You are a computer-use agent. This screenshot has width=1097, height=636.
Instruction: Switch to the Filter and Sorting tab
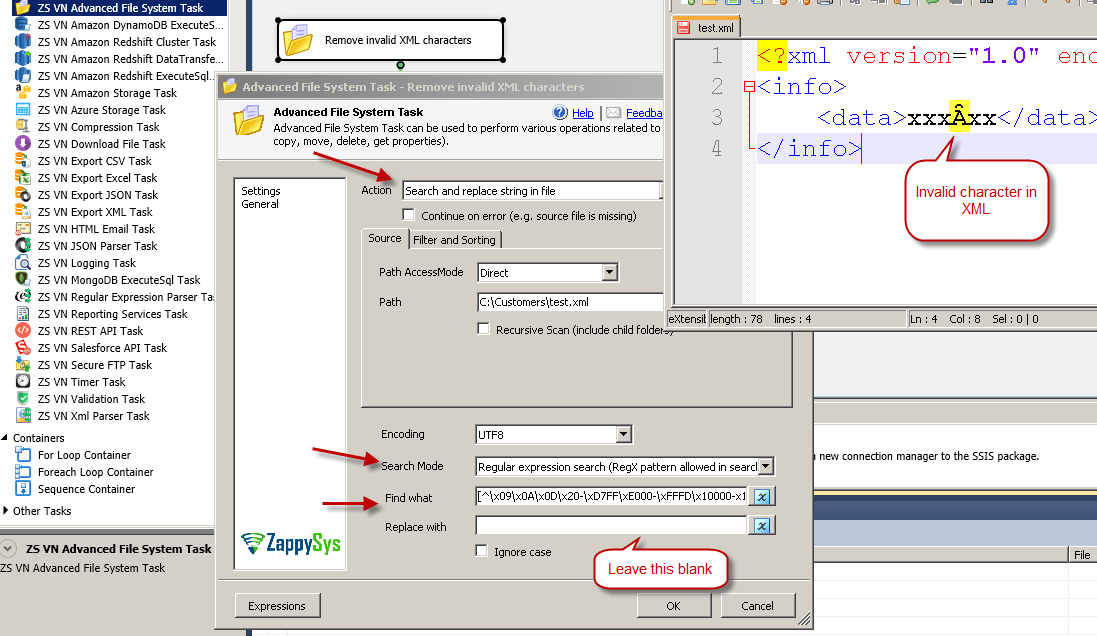455,239
